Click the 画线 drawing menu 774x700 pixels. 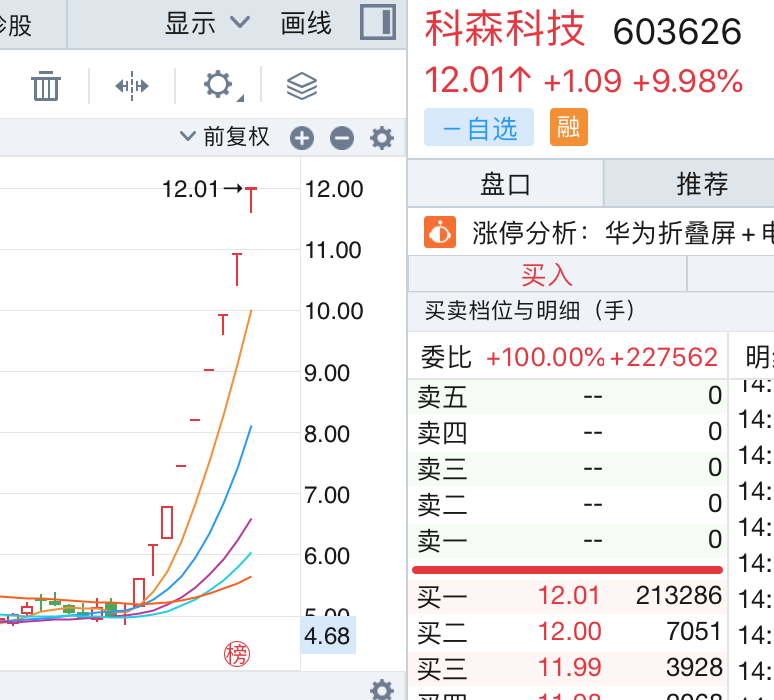click(306, 23)
